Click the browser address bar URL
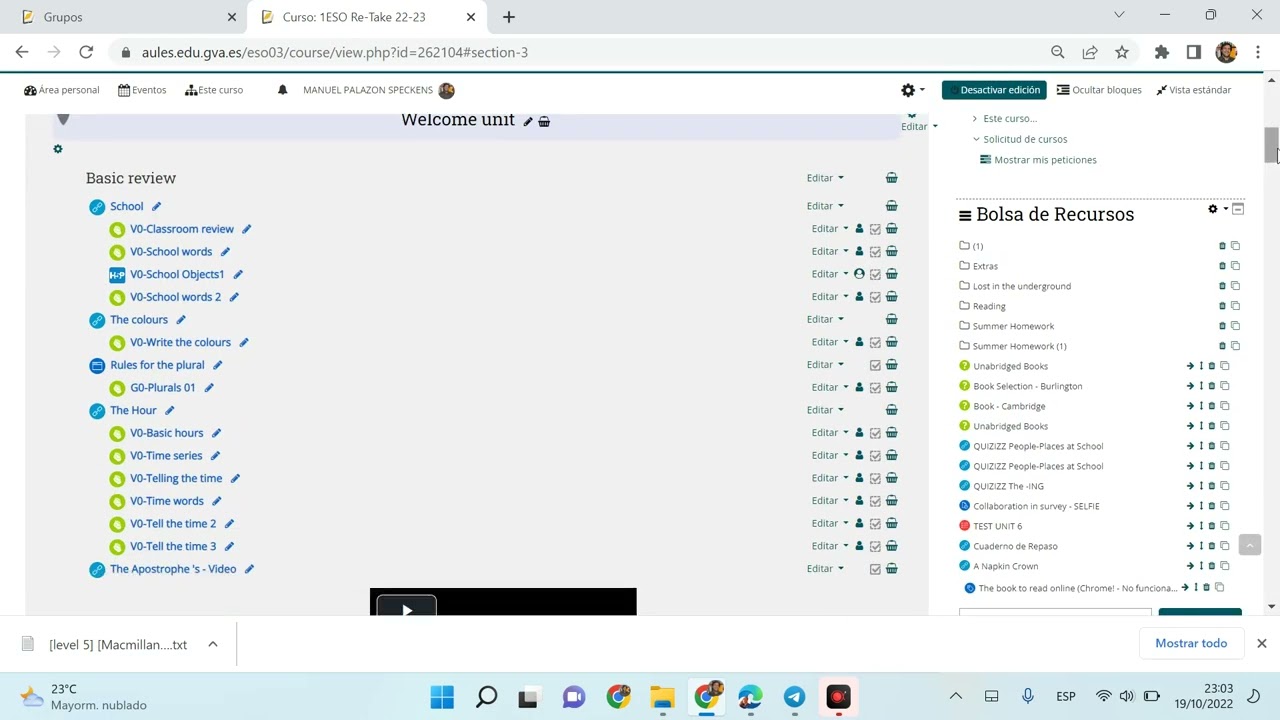Image resolution: width=1280 pixels, height=720 pixels. (x=335, y=52)
